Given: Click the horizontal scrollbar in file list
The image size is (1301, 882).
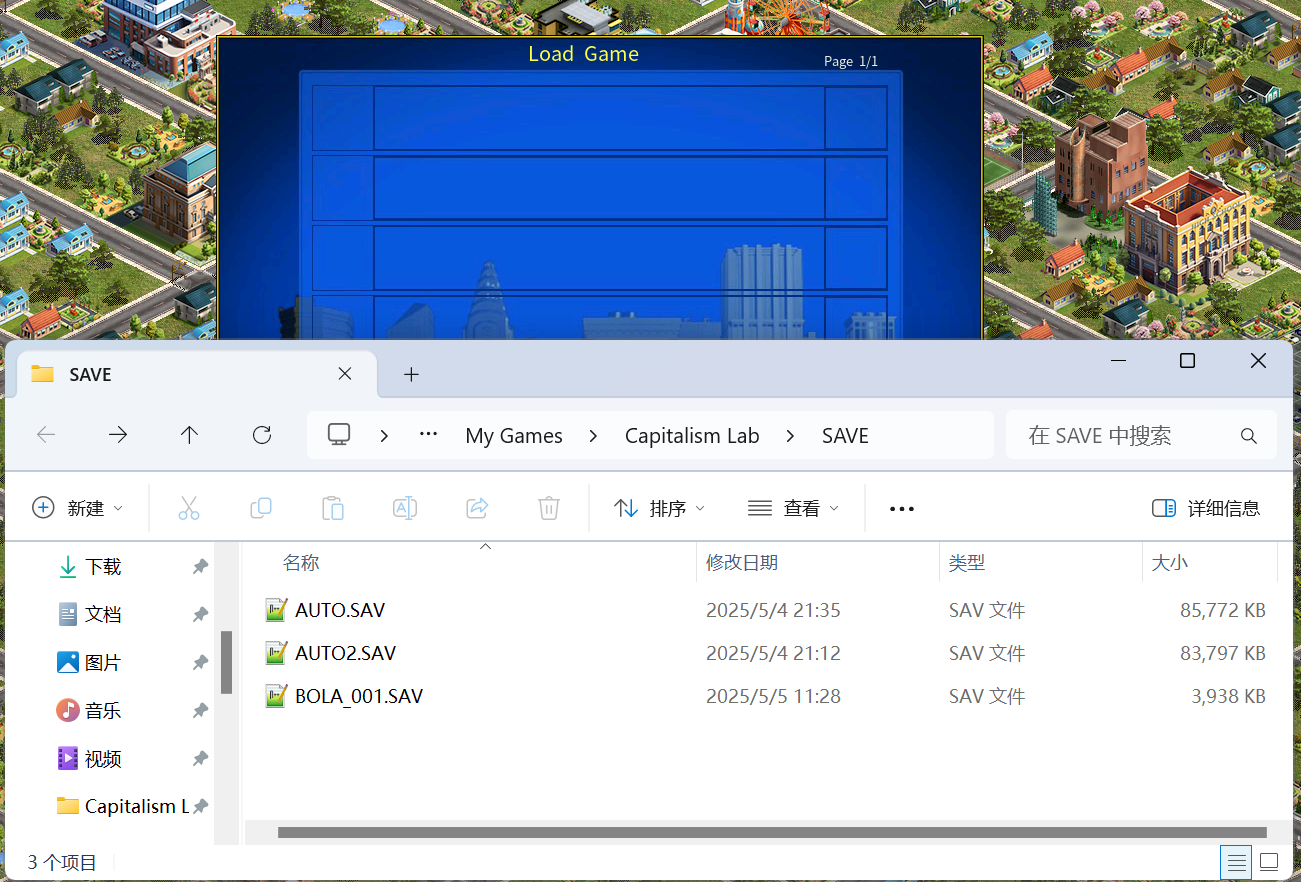Looking at the screenshot, I should [x=772, y=832].
